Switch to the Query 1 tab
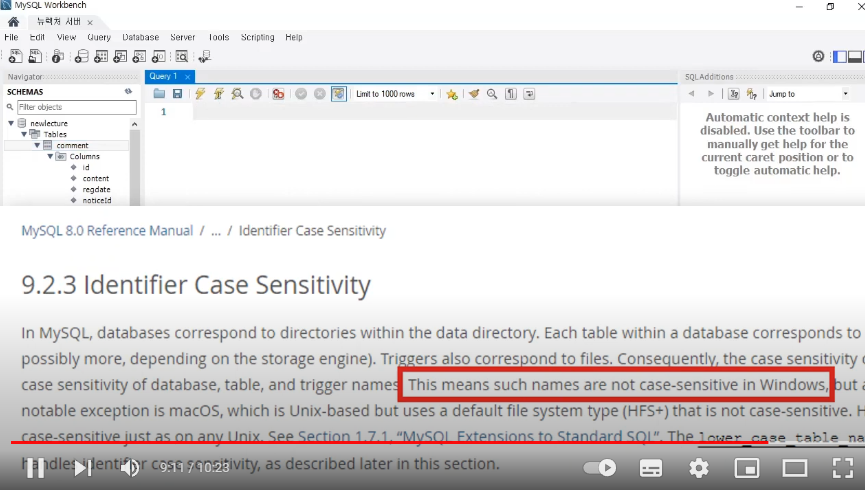Image resolution: width=865 pixels, height=490 pixels. [163, 76]
